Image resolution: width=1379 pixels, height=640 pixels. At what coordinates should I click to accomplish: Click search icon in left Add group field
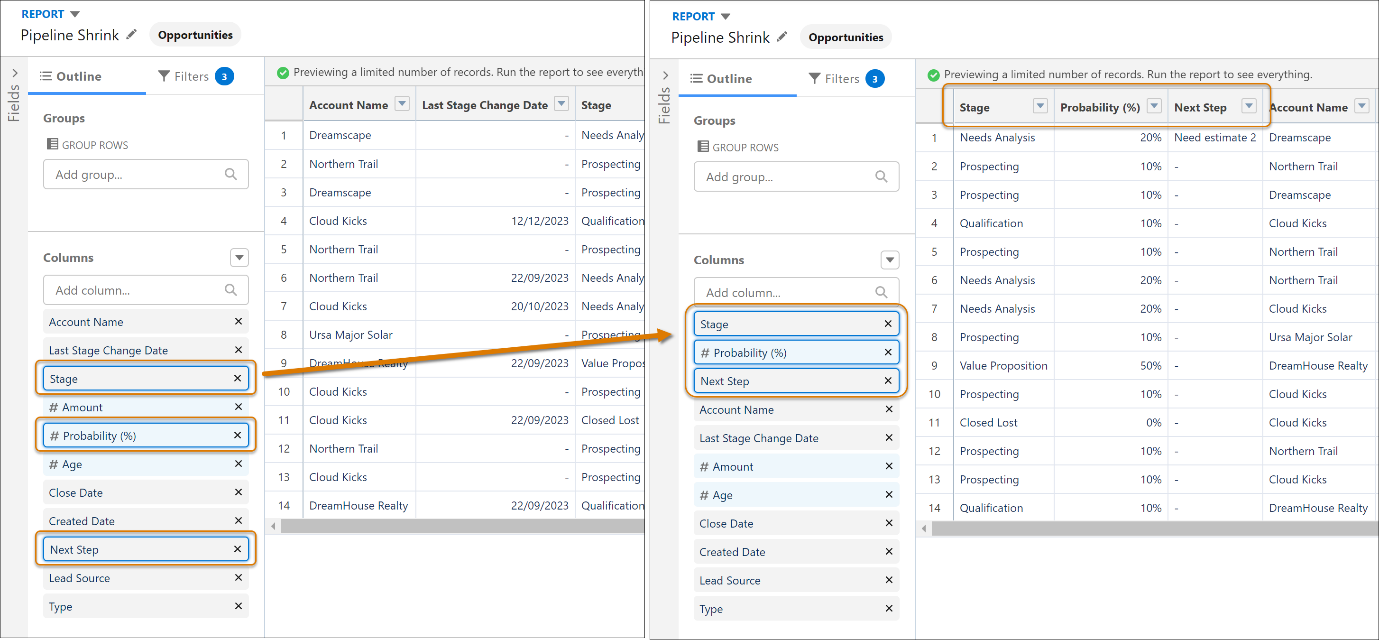[x=231, y=174]
